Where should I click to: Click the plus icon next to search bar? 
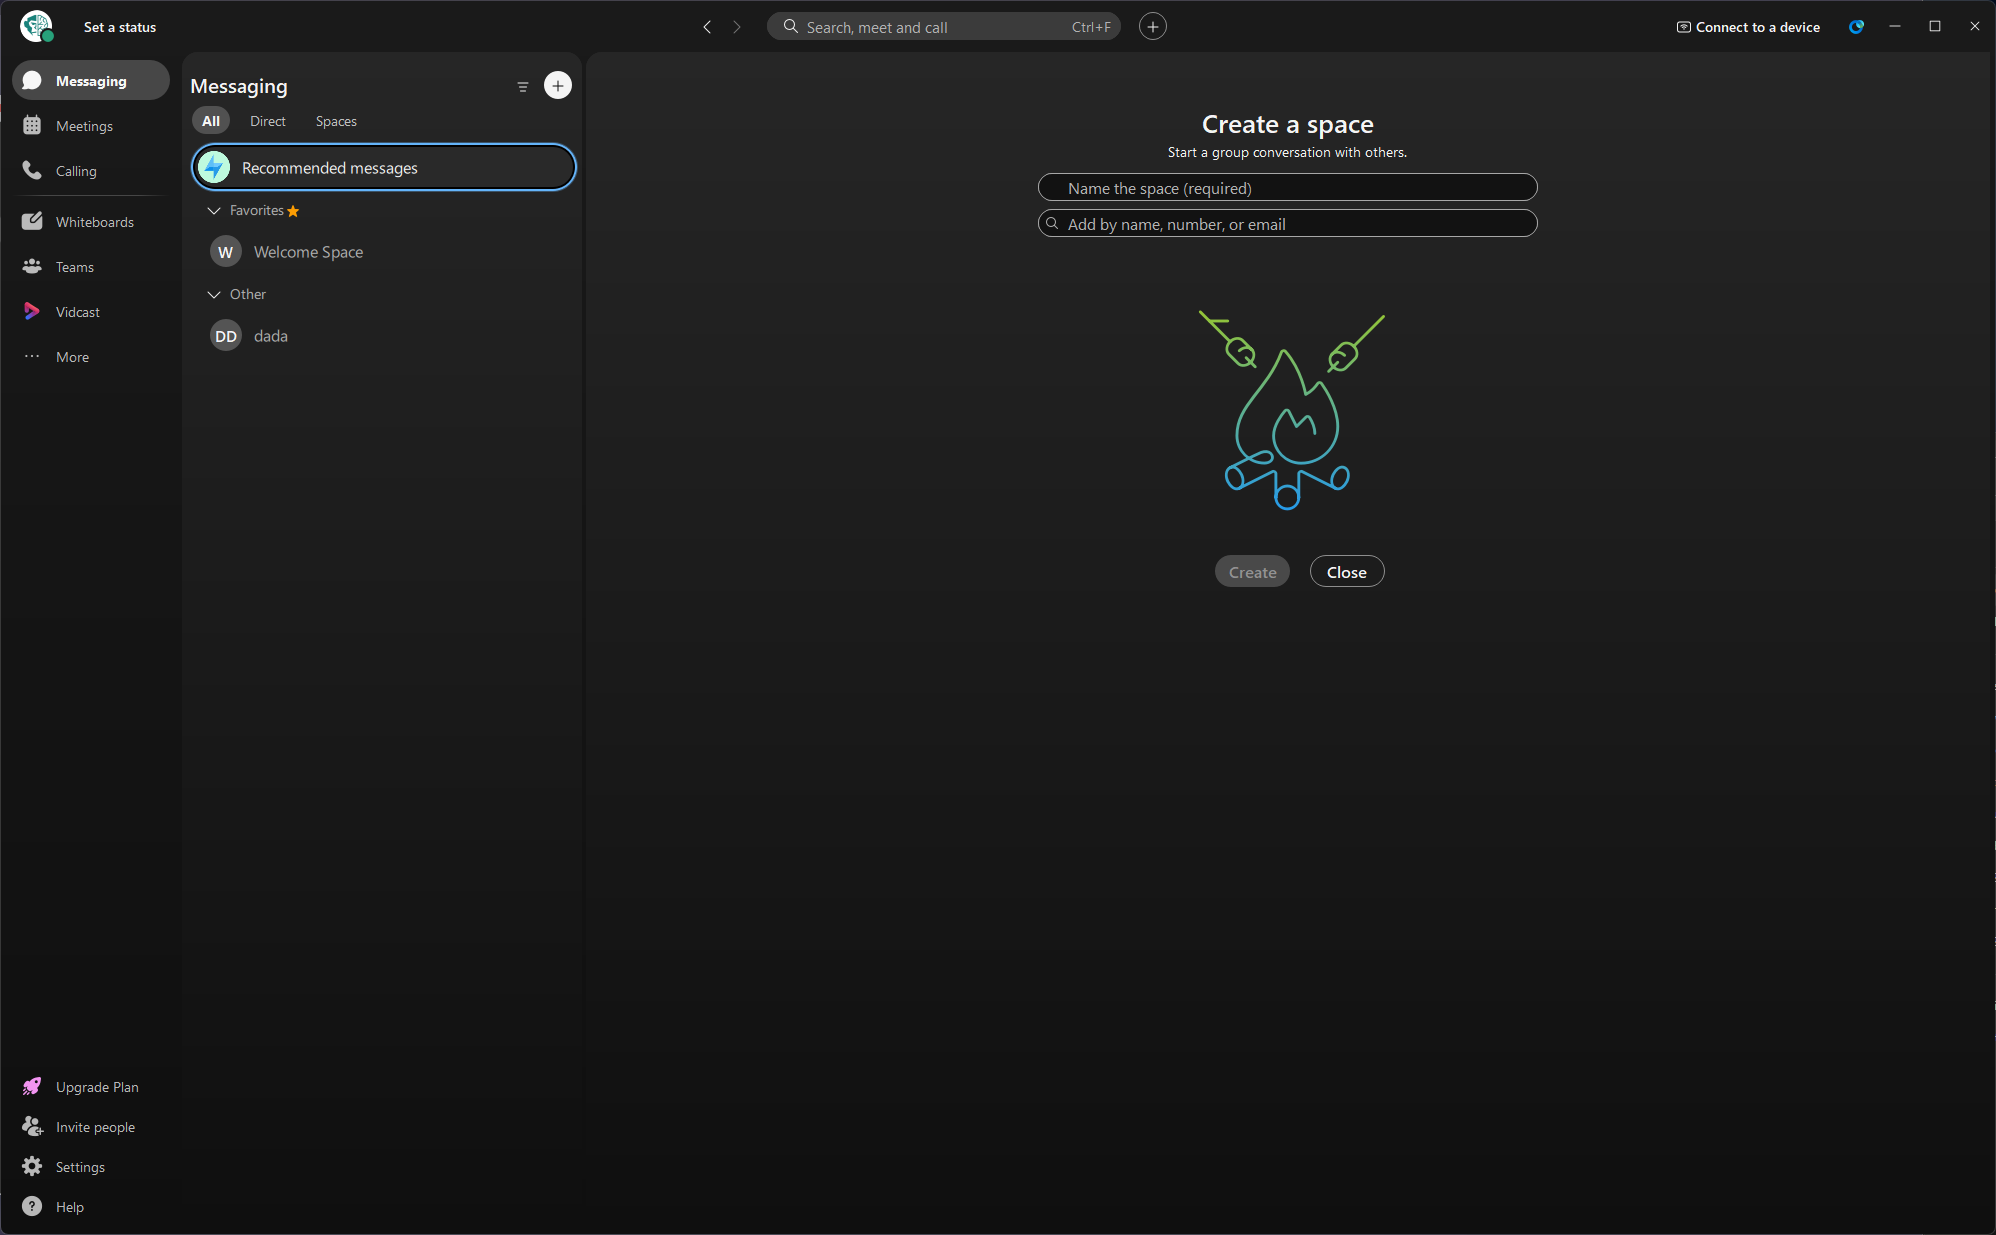[x=1153, y=27]
